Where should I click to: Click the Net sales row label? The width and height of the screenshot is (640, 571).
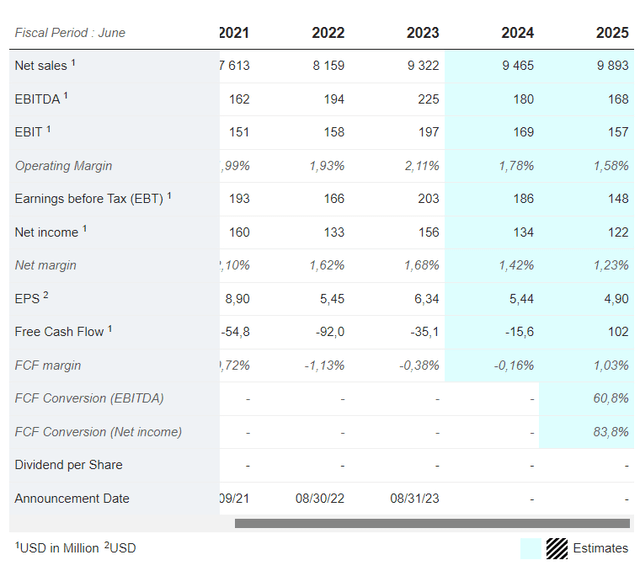point(41,66)
